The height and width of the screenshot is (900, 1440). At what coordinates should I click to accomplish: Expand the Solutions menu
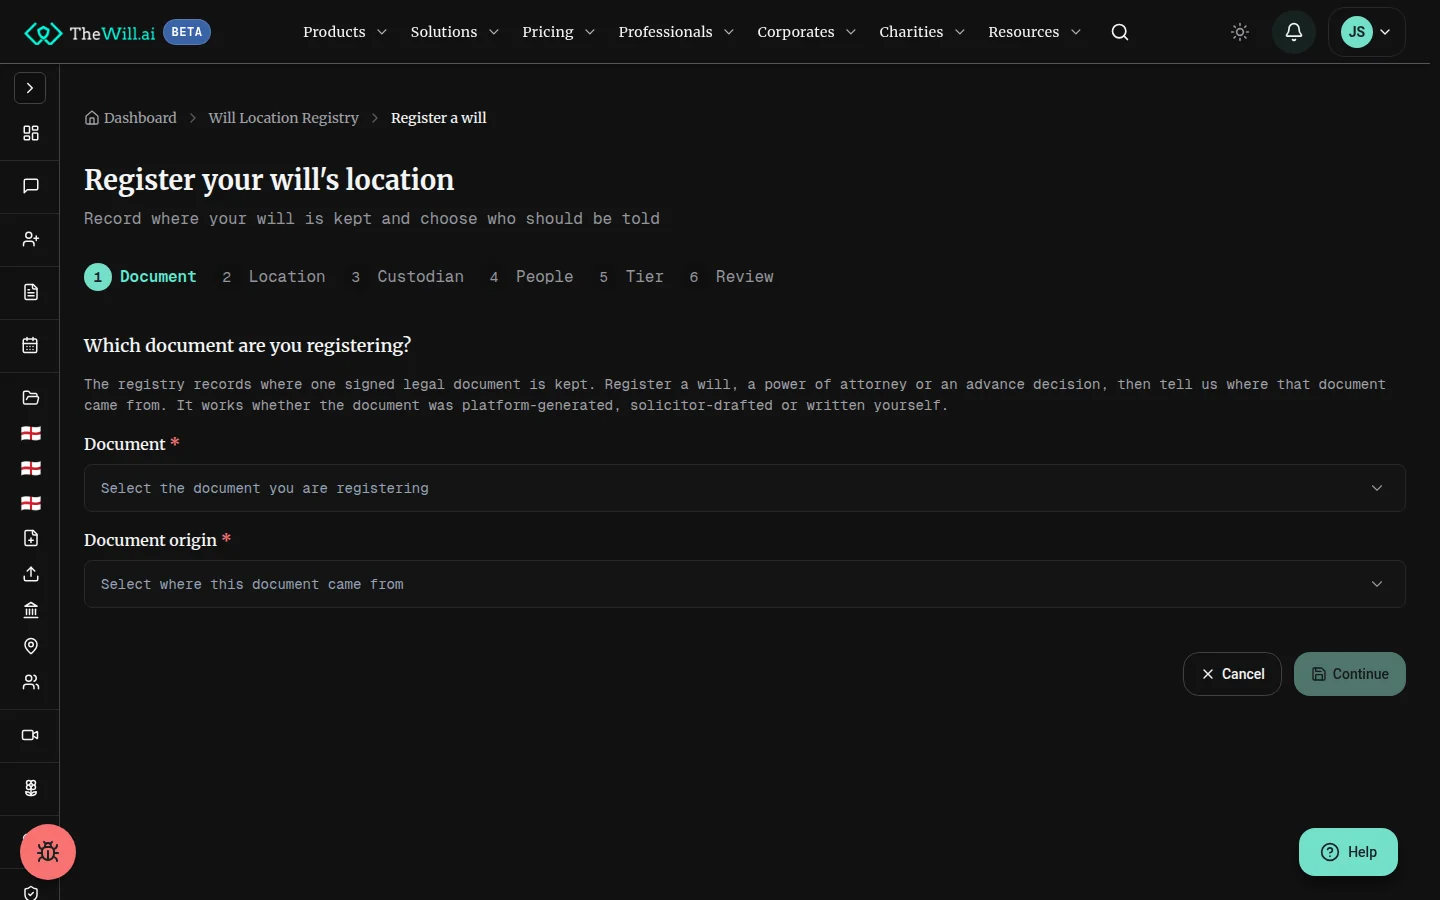pyautogui.click(x=455, y=32)
